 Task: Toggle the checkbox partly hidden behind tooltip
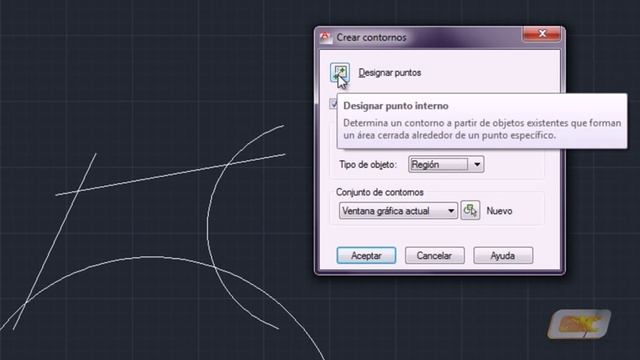[333, 104]
